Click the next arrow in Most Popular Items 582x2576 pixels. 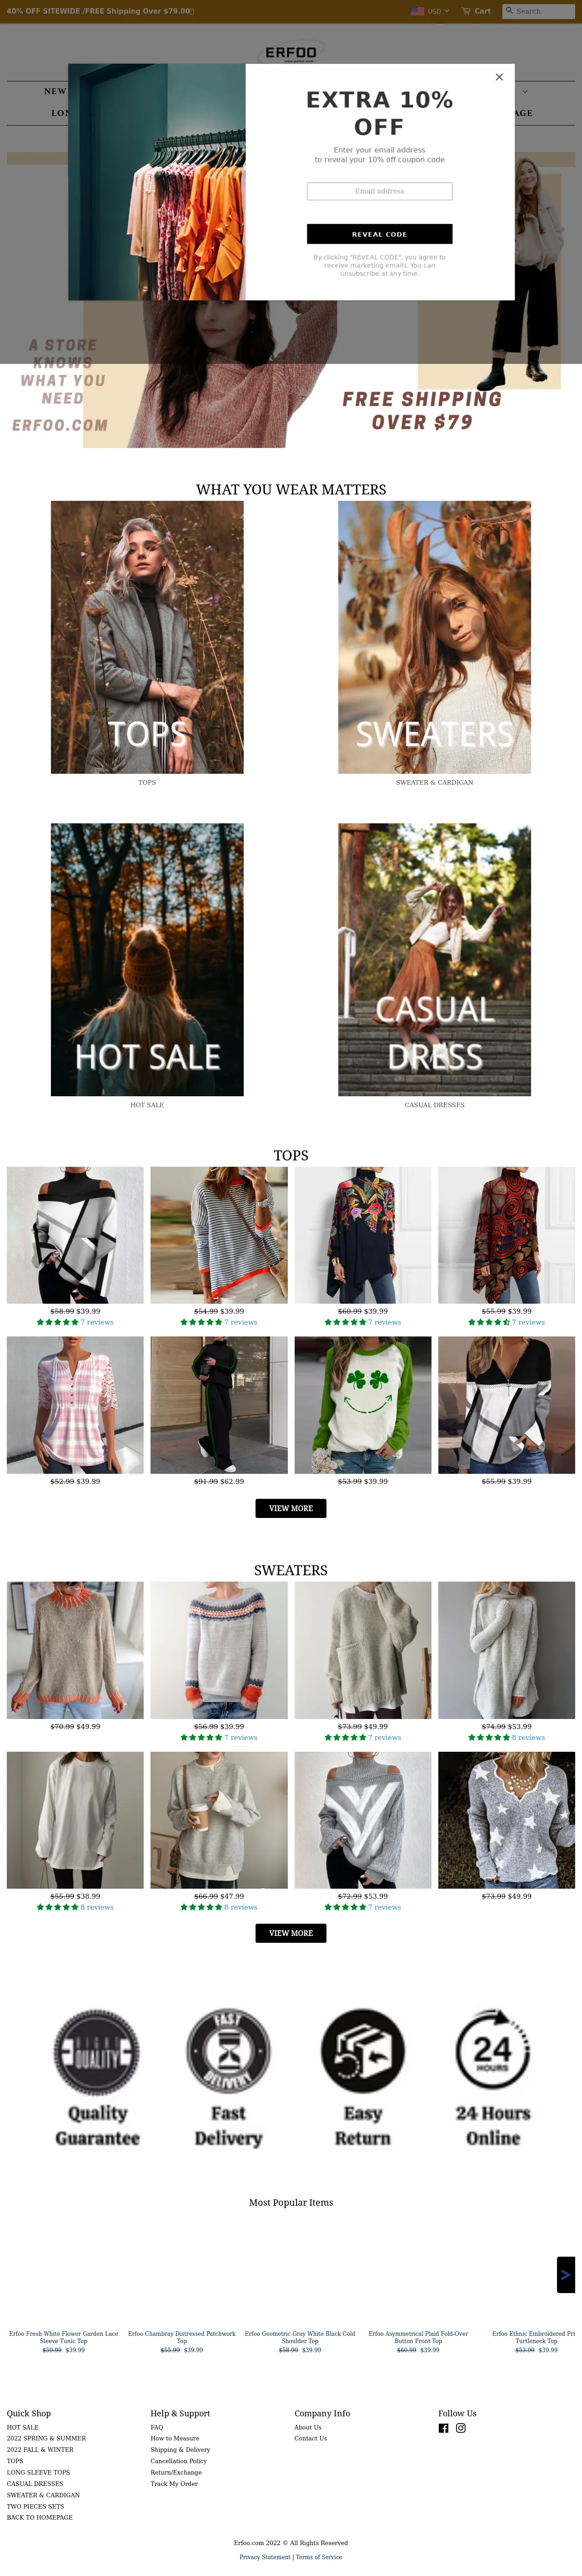tap(566, 2275)
